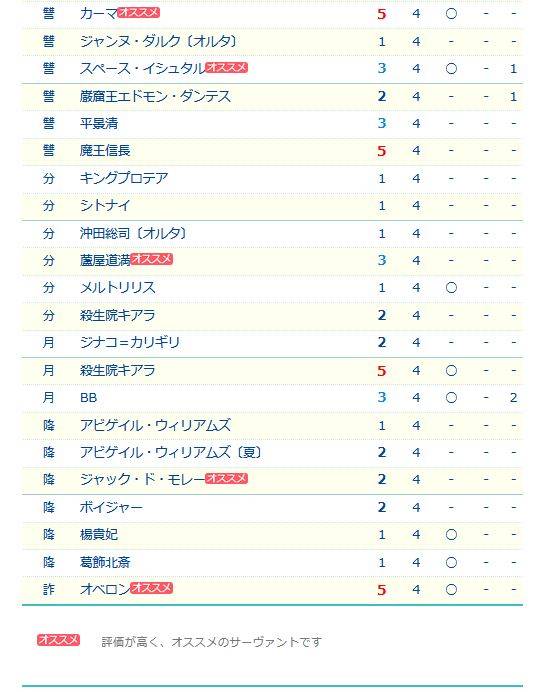The width and height of the screenshot is (544, 692).
Task: Open 巌窟王エドモン・ダンテス page
Action: (x=155, y=96)
